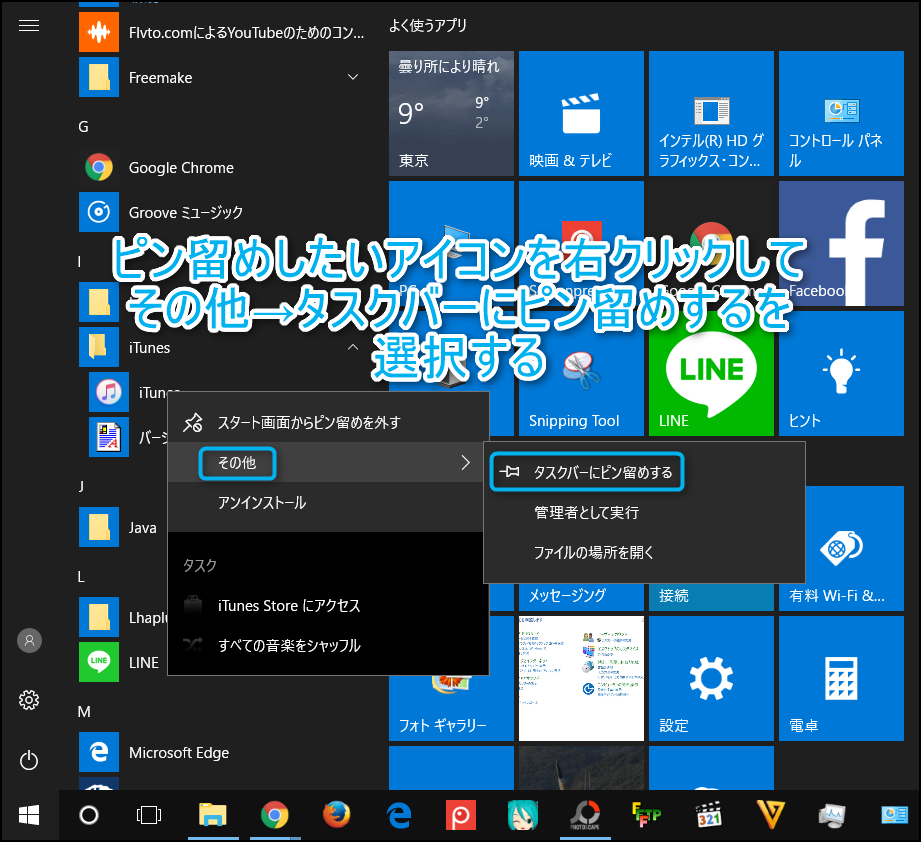
Task: Open the Settings gear tile
Action: (711, 678)
